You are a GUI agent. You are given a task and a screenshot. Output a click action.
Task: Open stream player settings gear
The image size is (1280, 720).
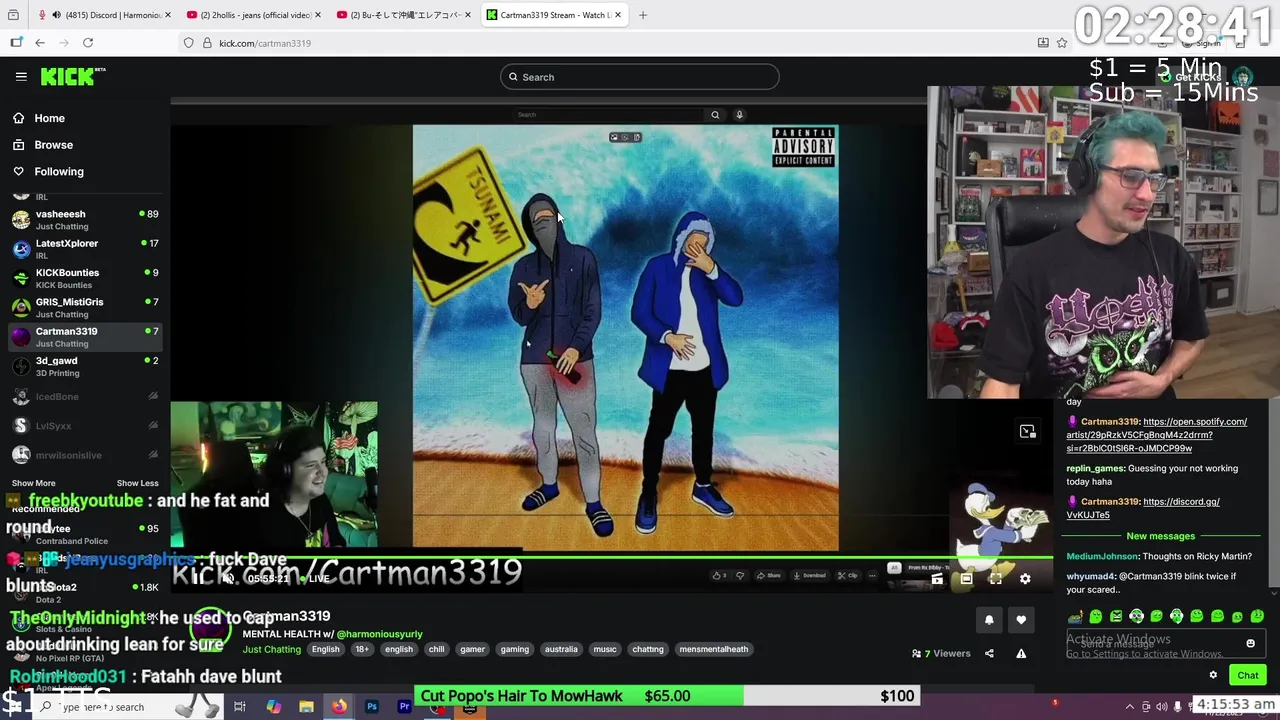(x=1025, y=579)
